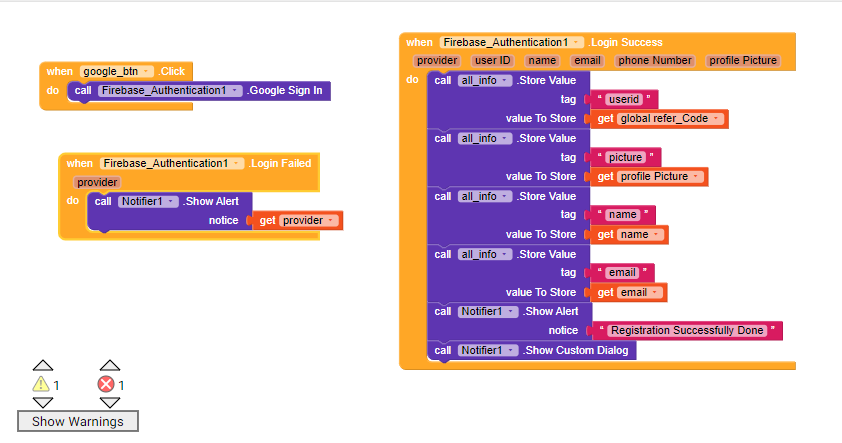Click the phone Number parameter in Login Success
The height and width of the screenshot is (443, 842).
[x=655, y=61]
